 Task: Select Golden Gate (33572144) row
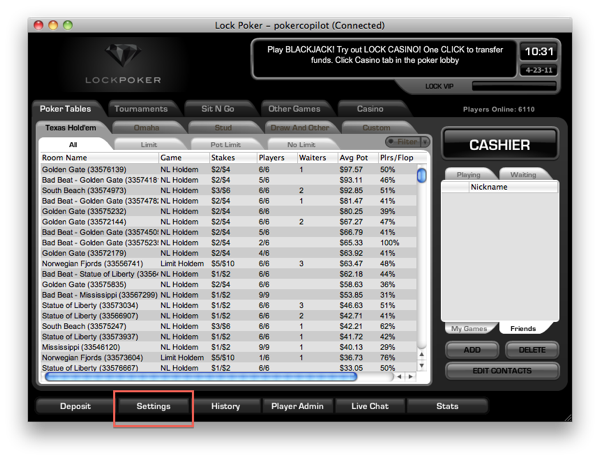[228, 222]
